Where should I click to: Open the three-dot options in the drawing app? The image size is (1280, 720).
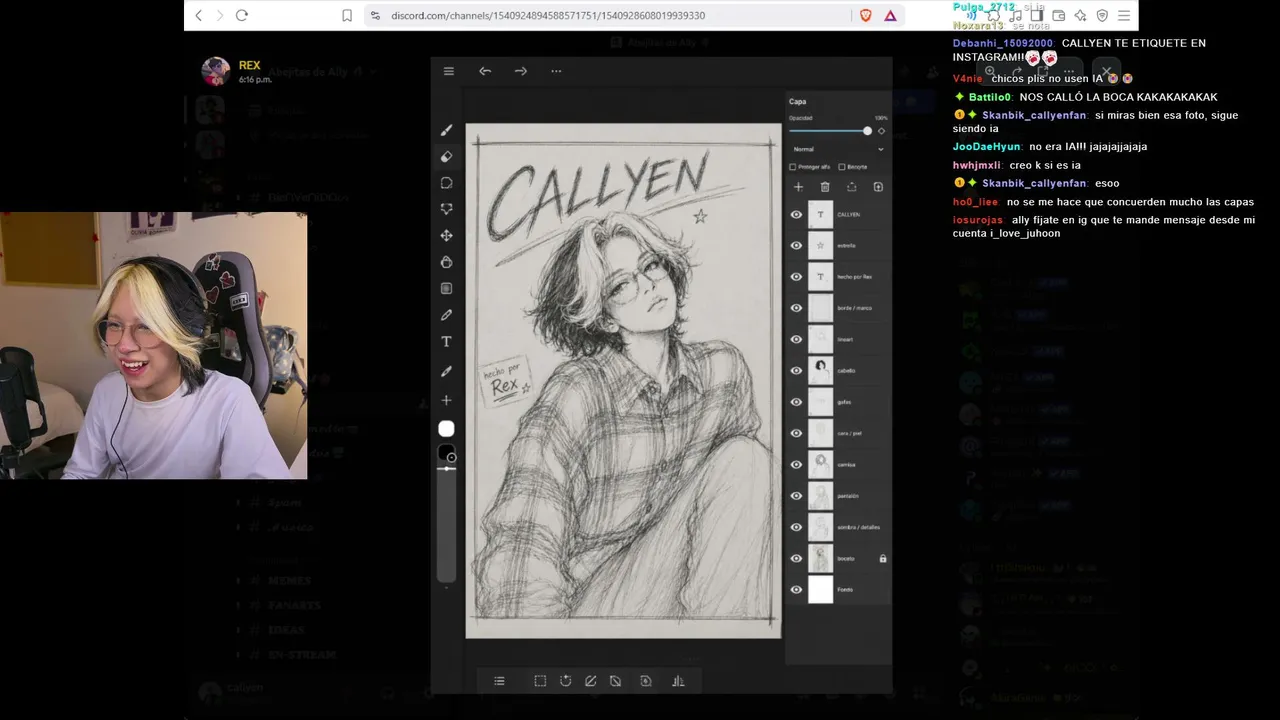556,71
